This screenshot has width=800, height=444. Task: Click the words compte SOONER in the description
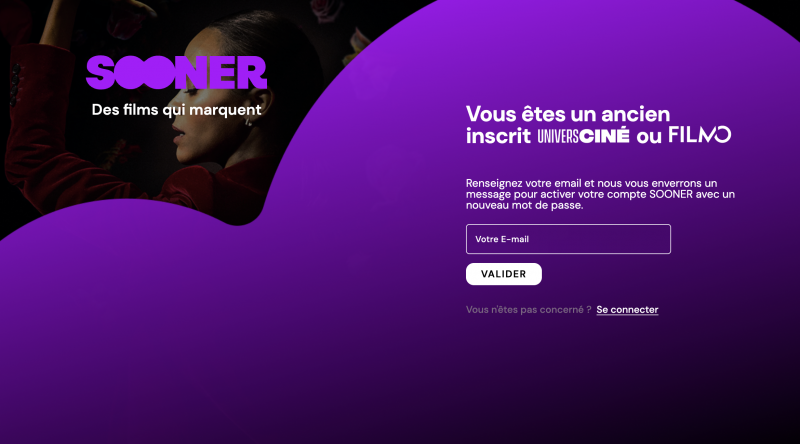pos(650,194)
